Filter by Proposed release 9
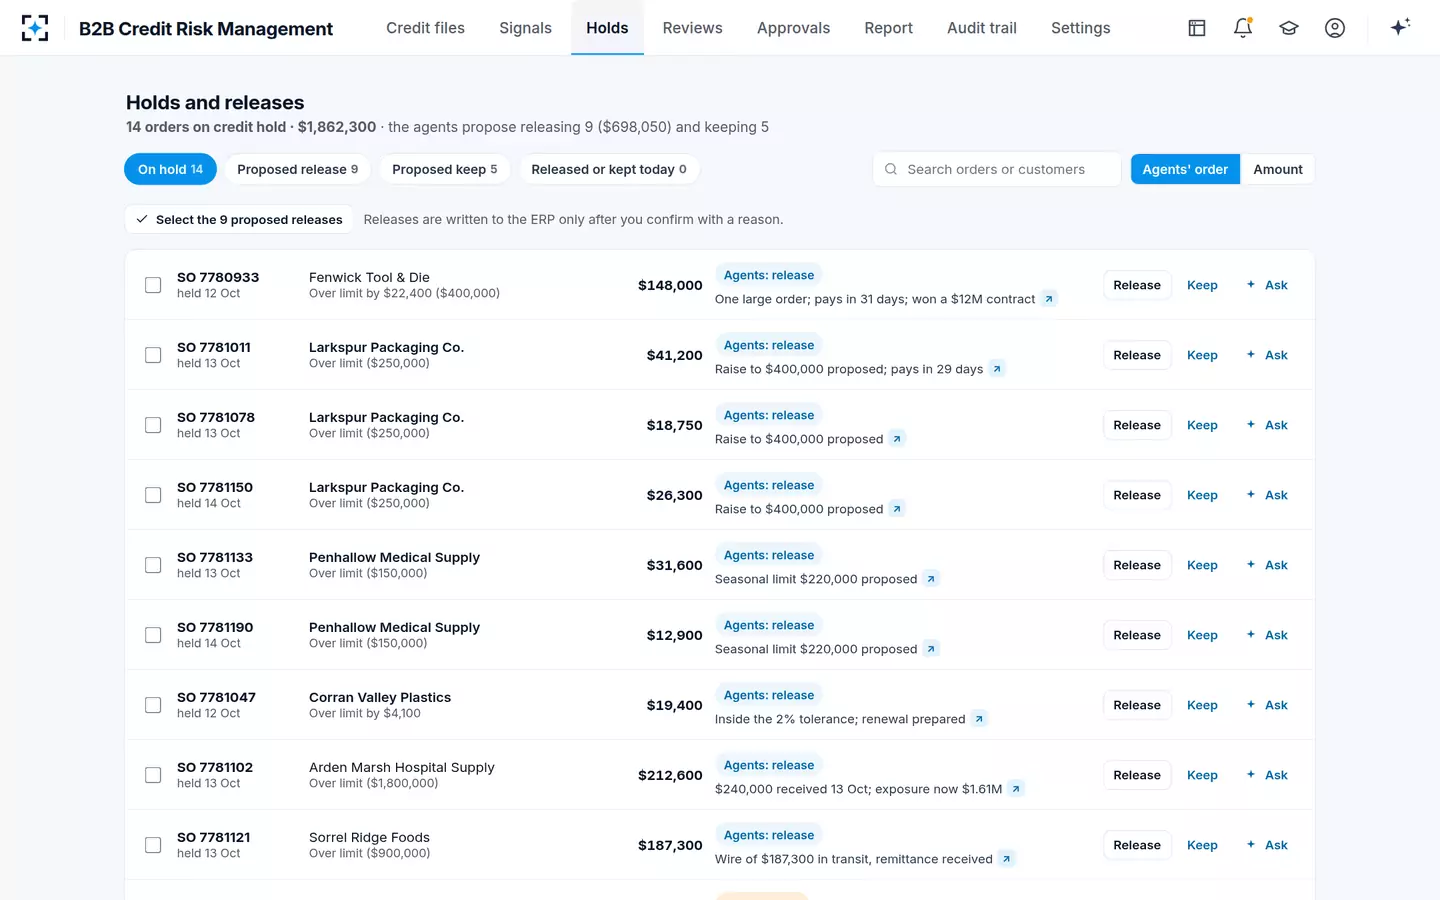Viewport: 1440px width, 900px height. [x=297, y=169]
